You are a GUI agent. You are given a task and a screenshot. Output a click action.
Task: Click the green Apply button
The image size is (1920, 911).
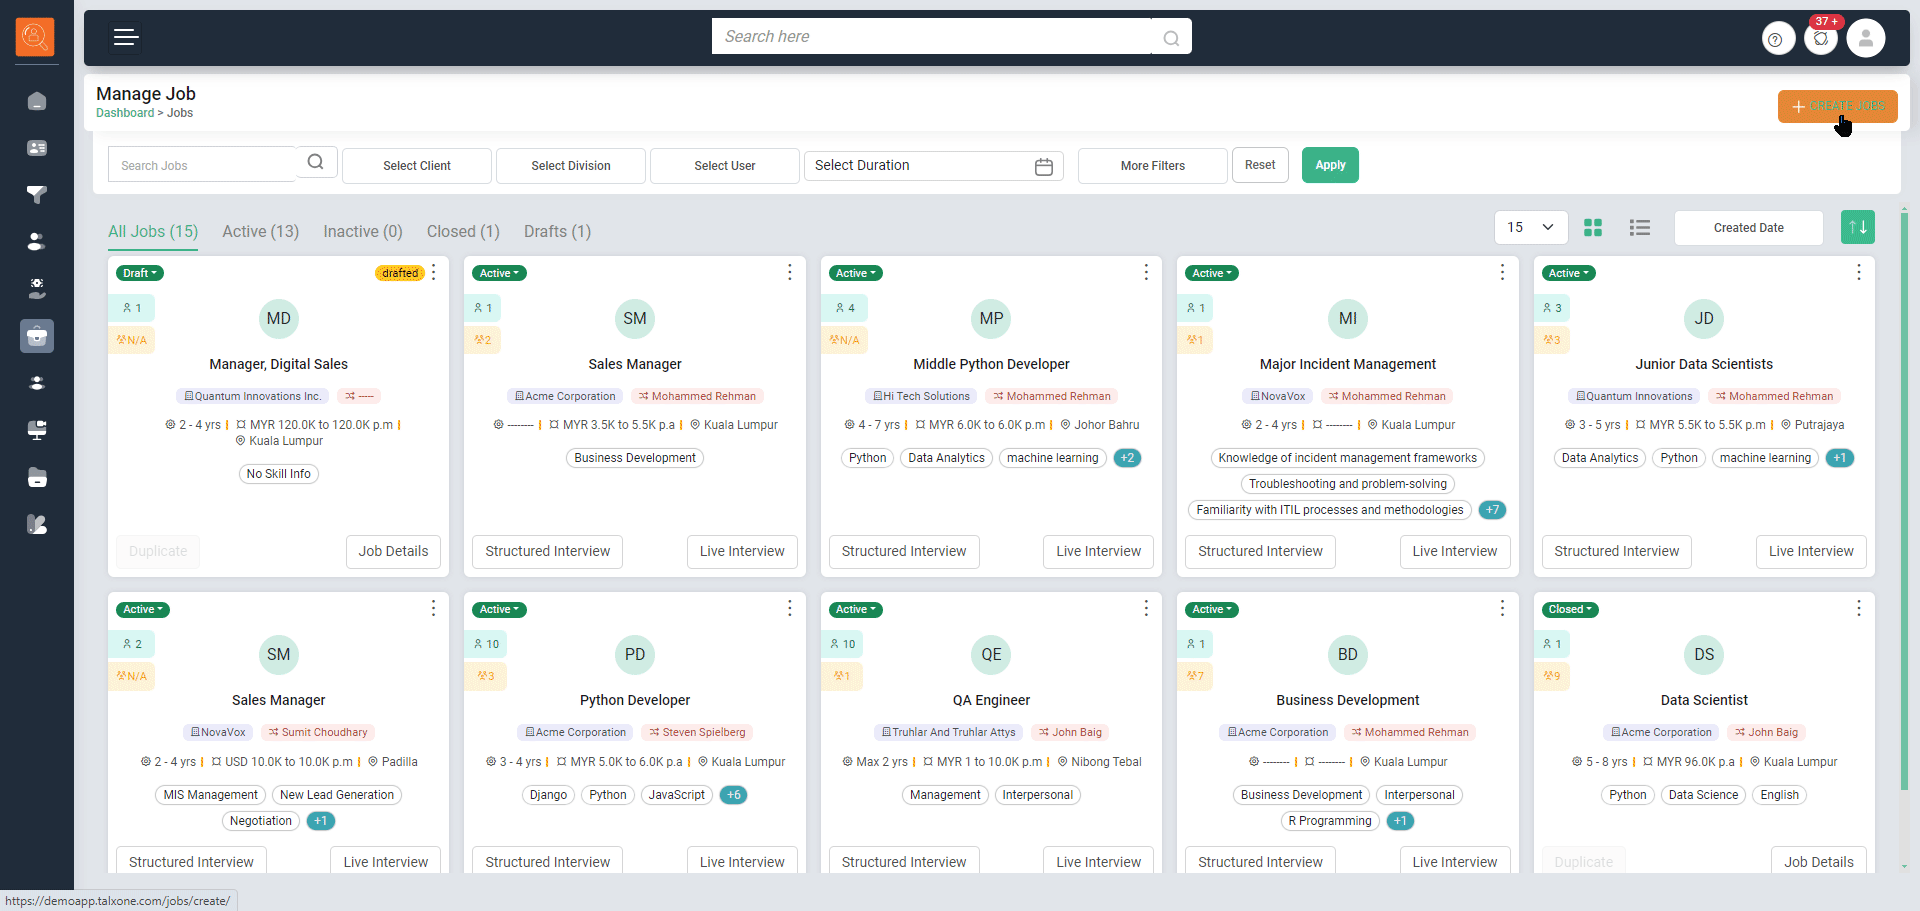(1329, 166)
